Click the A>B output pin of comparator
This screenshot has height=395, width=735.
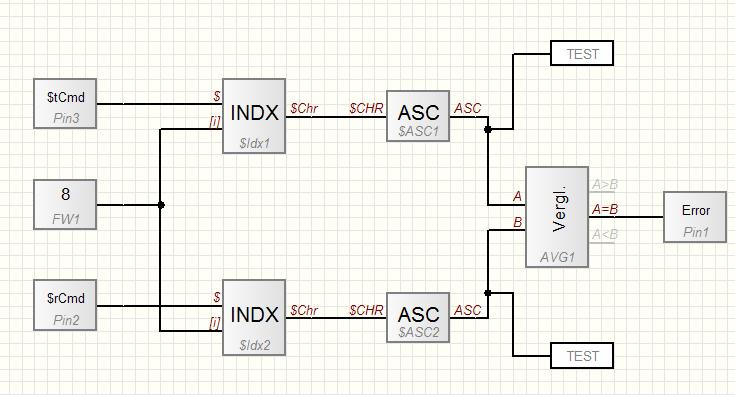pos(605,185)
